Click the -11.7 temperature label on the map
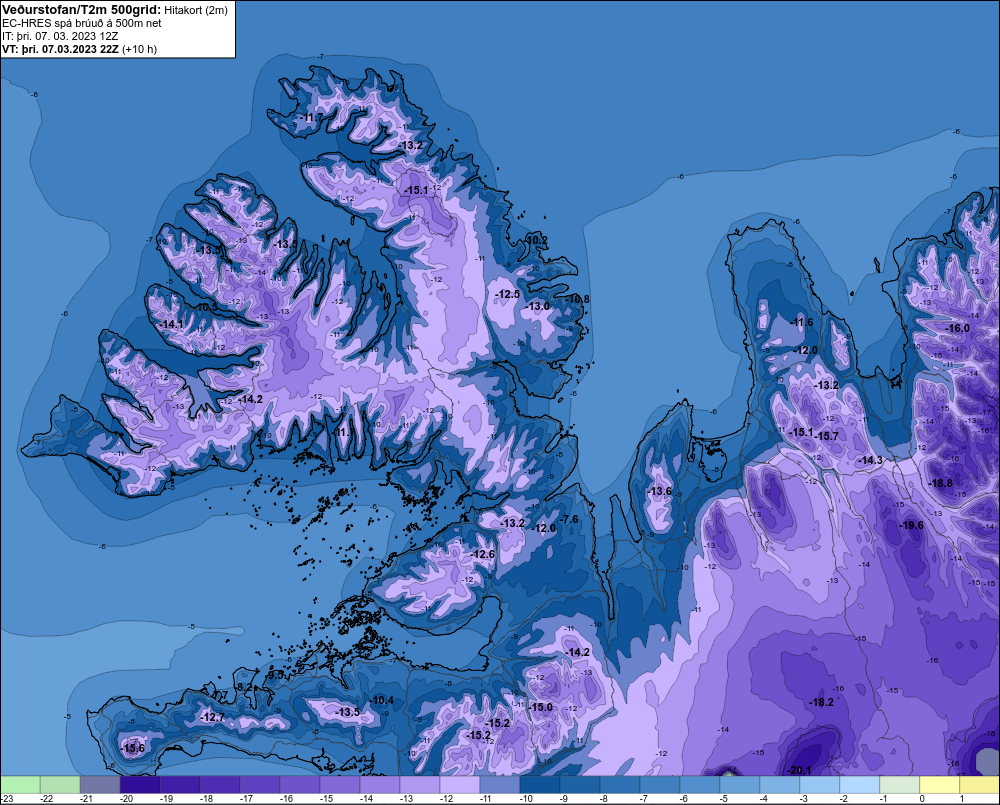Viewport: 1000px width, 805px height. pos(312,118)
